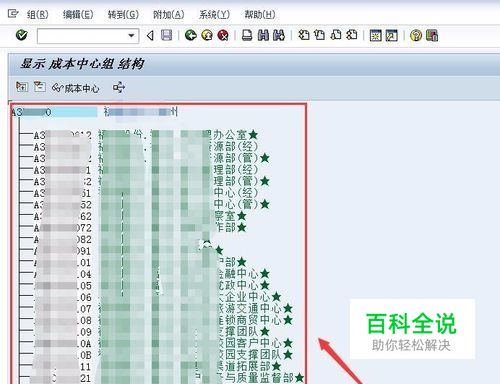Select tree row ending 理部(管)
Screen dimensions: 500x384
pyautogui.click(x=152, y=181)
